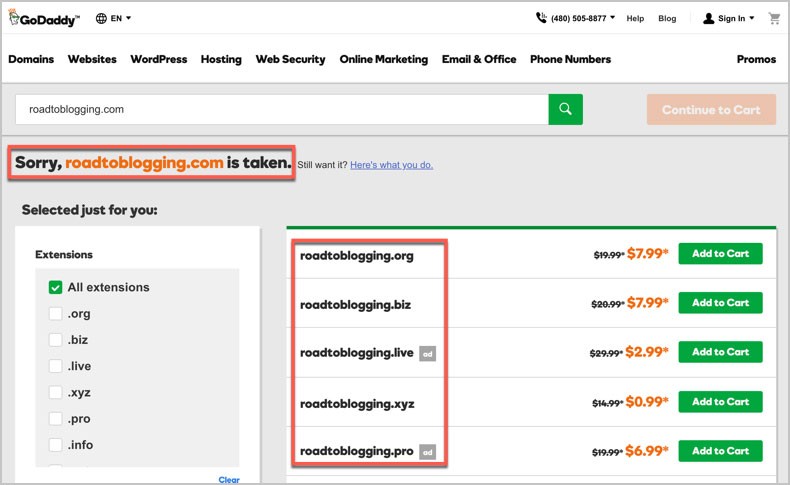Click the phone icon beside support number
The width and height of the screenshot is (790, 485).
(541, 18)
